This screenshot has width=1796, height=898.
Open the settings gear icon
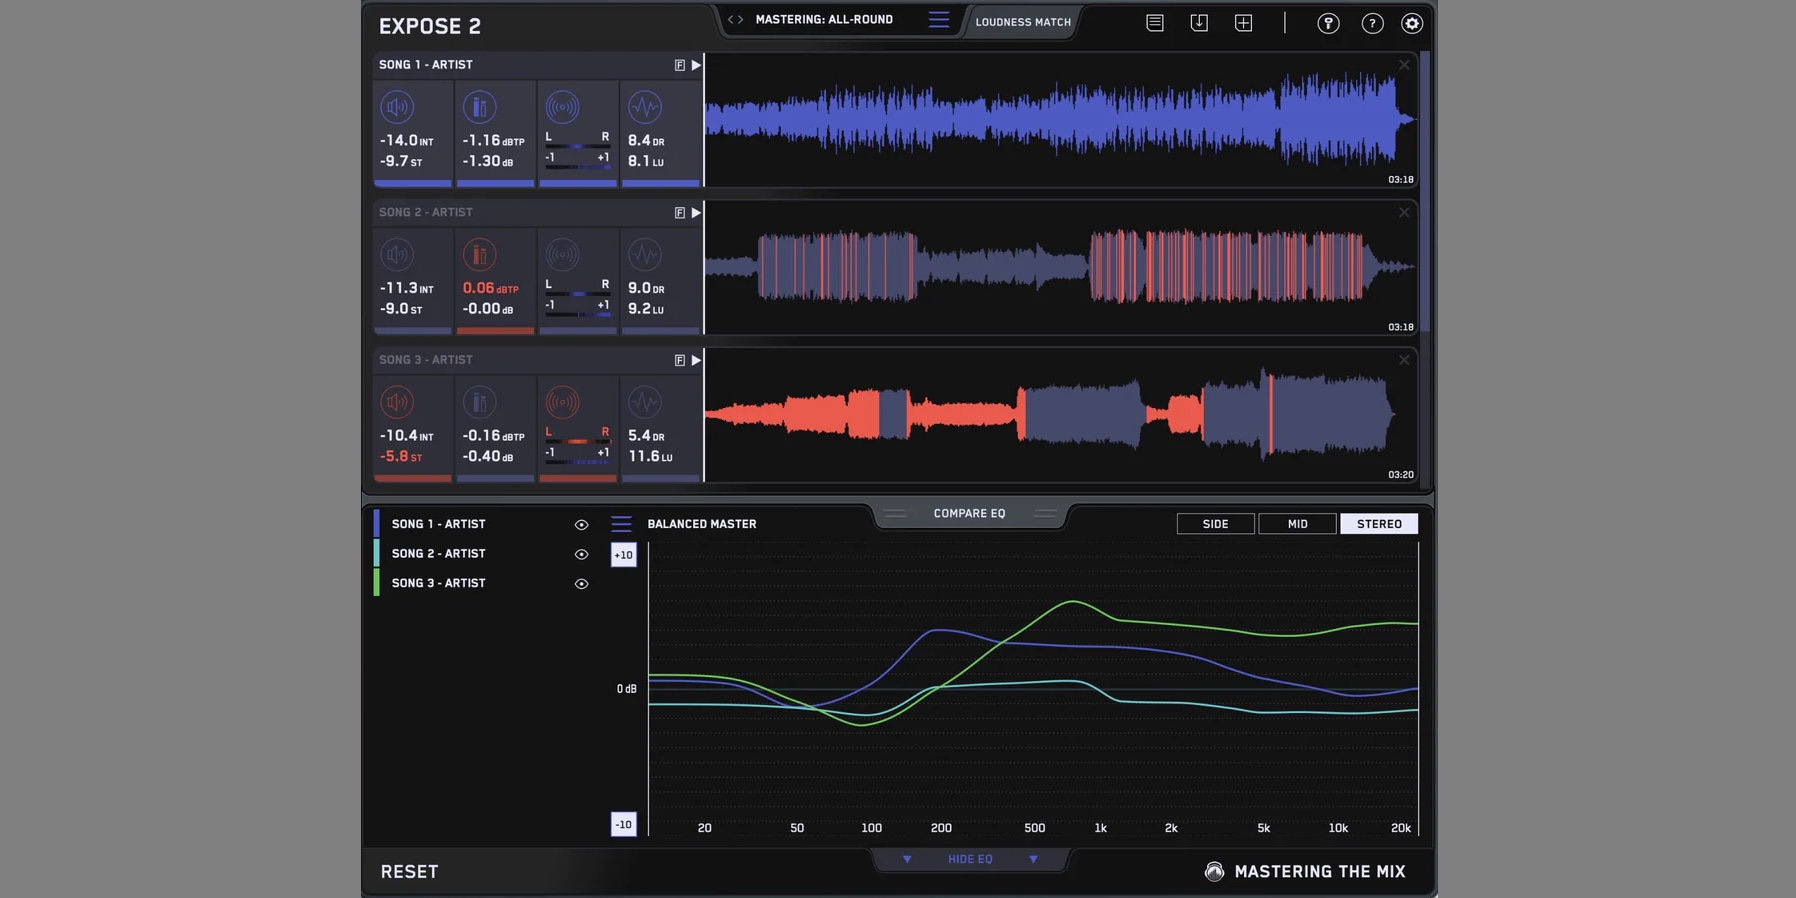click(x=1411, y=23)
